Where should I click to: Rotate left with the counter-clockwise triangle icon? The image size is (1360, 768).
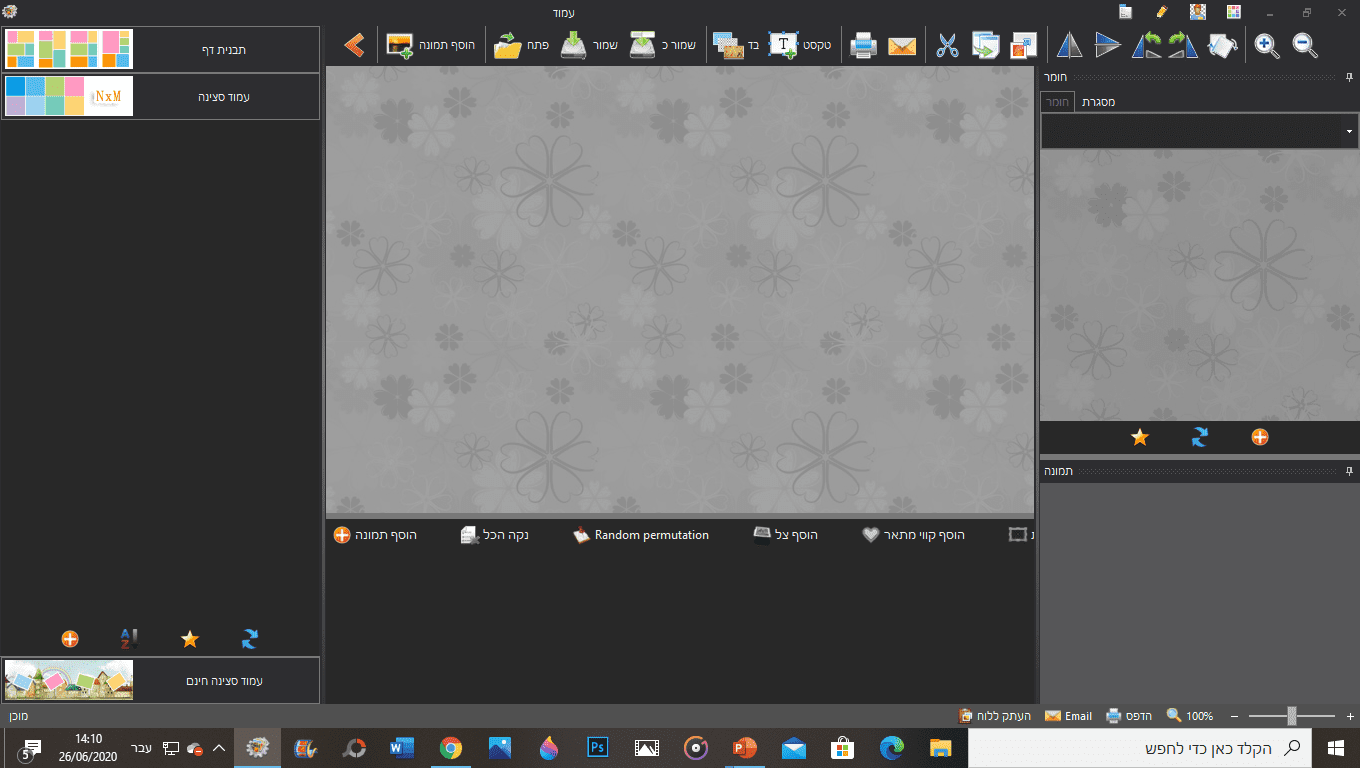(x=1146, y=45)
